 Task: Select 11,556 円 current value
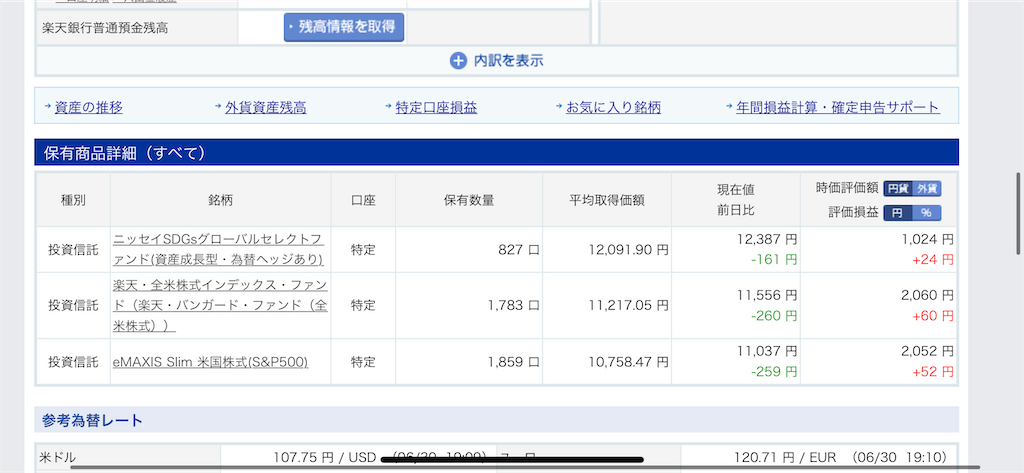pos(767,295)
